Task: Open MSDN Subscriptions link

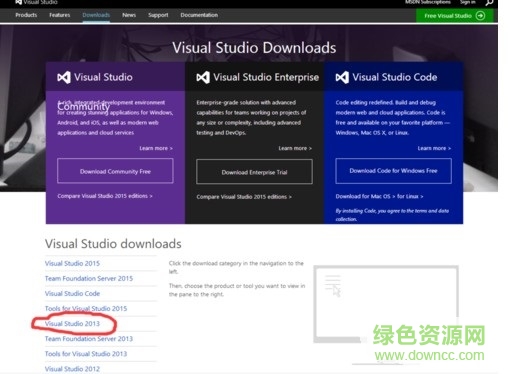Action: [428, 2]
